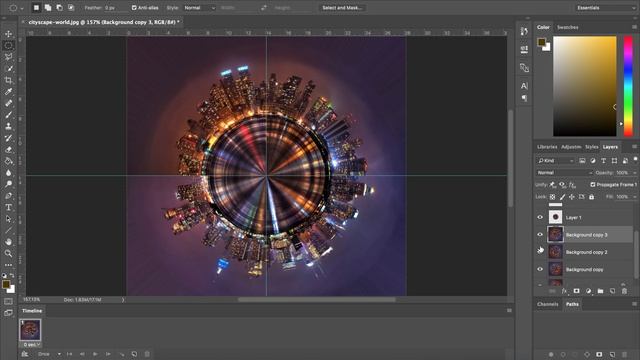Select the Elliptical Marquee tool in toolbar

[9, 45]
